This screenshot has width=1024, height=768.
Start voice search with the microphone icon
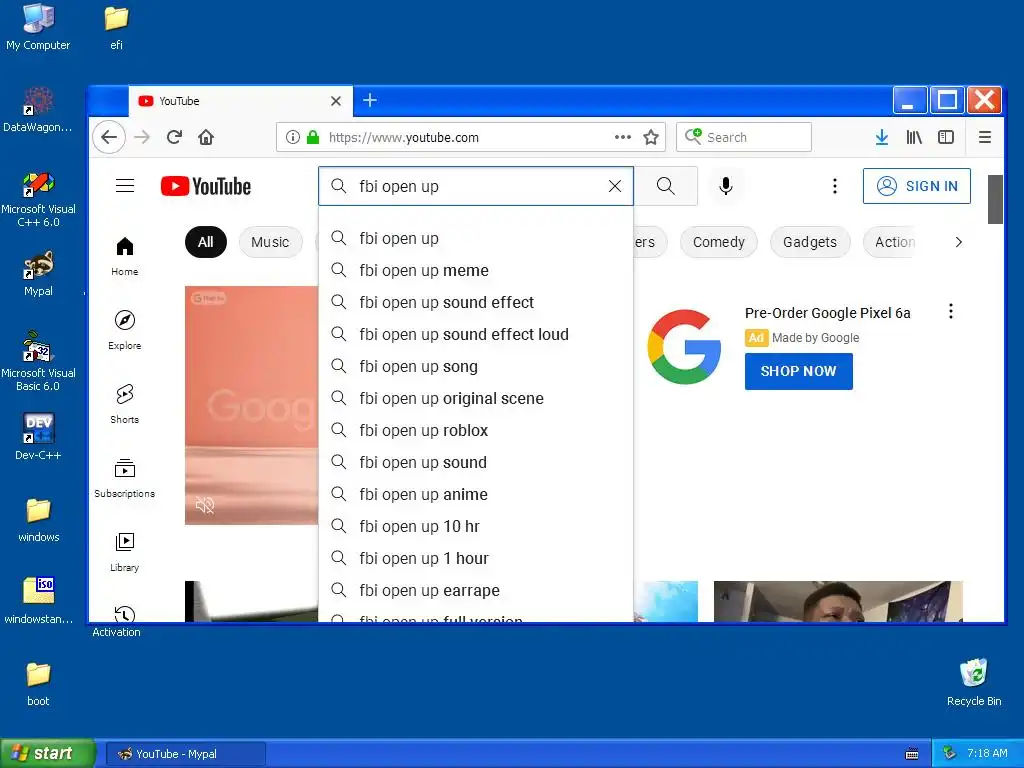(726, 186)
